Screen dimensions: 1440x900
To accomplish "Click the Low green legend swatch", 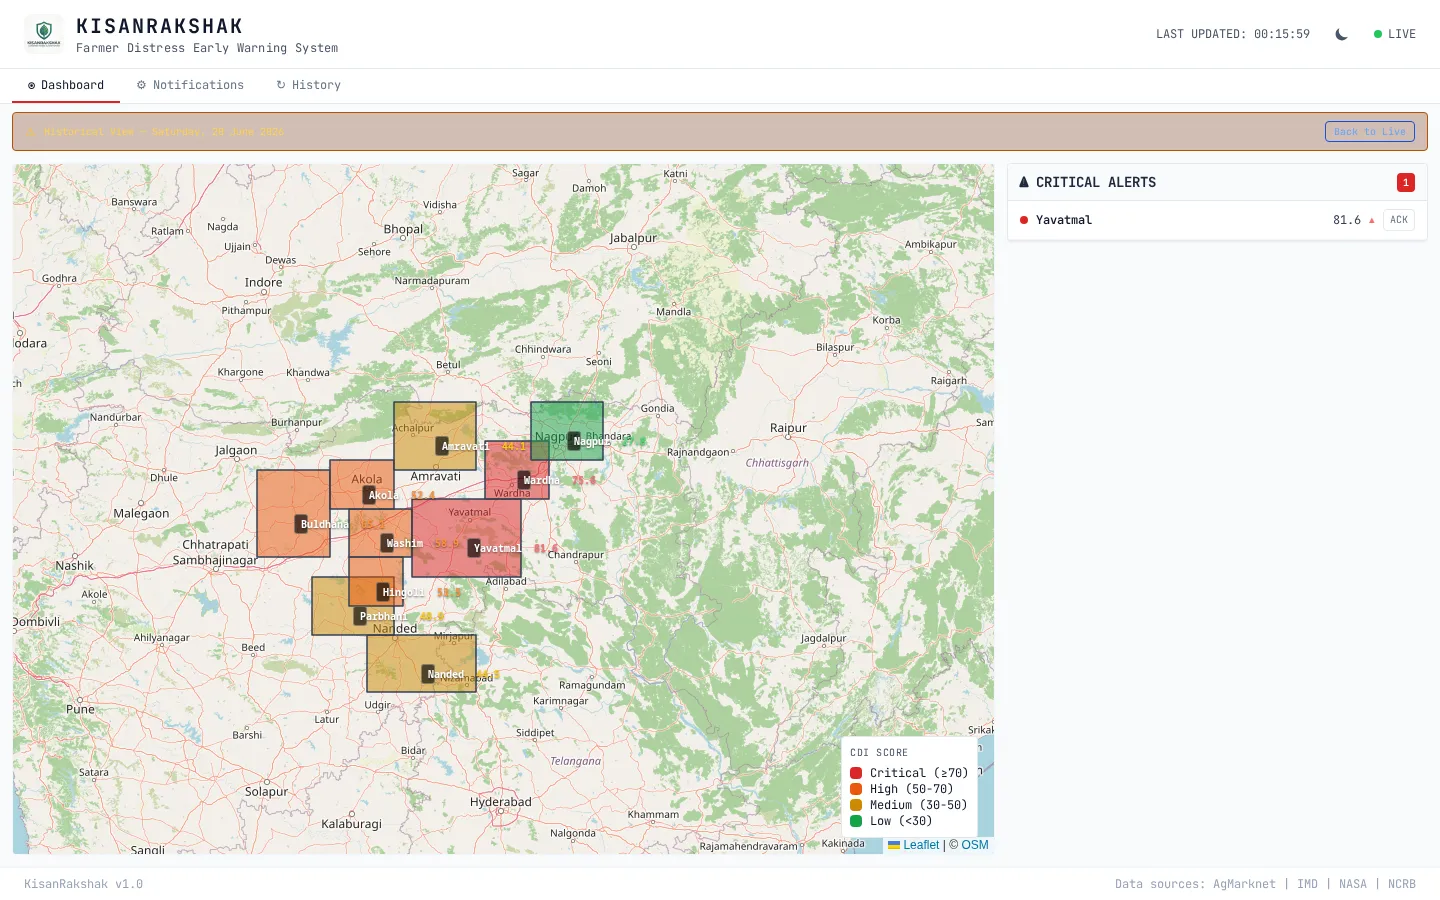I will tap(856, 821).
